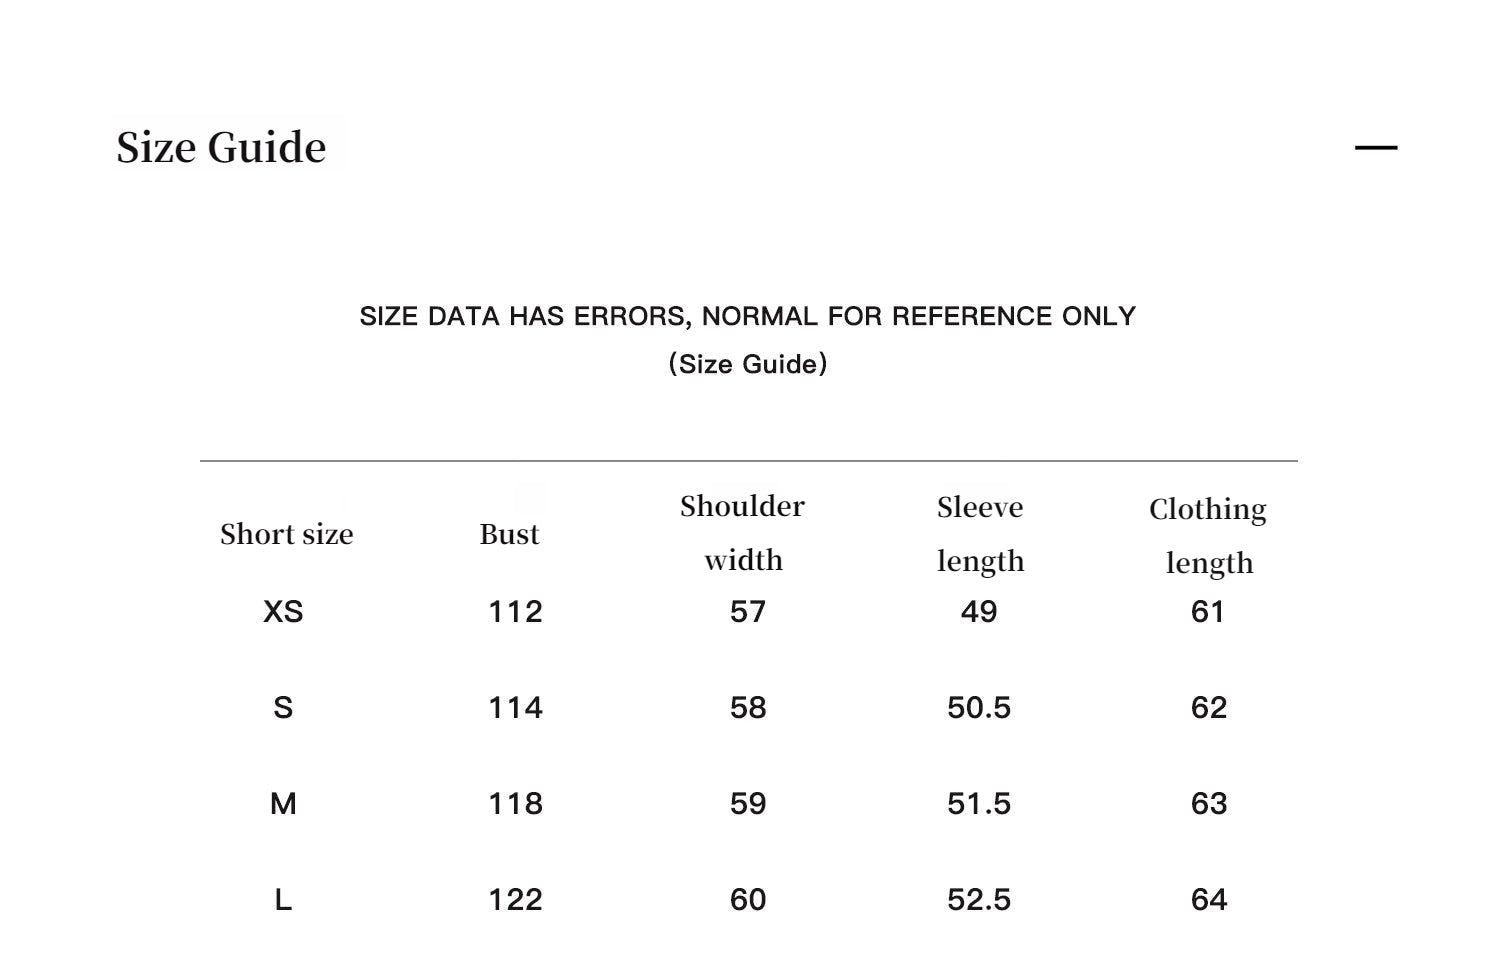Click the S size row label
This screenshot has width=1500, height=965.
(x=283, y=708)
